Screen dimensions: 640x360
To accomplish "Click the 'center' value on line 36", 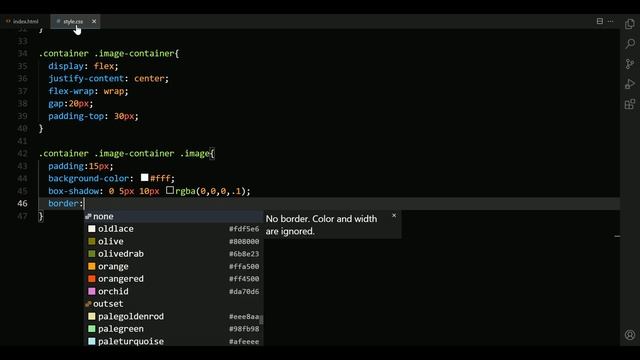I will pyautogui.click(x=149, y=78).
